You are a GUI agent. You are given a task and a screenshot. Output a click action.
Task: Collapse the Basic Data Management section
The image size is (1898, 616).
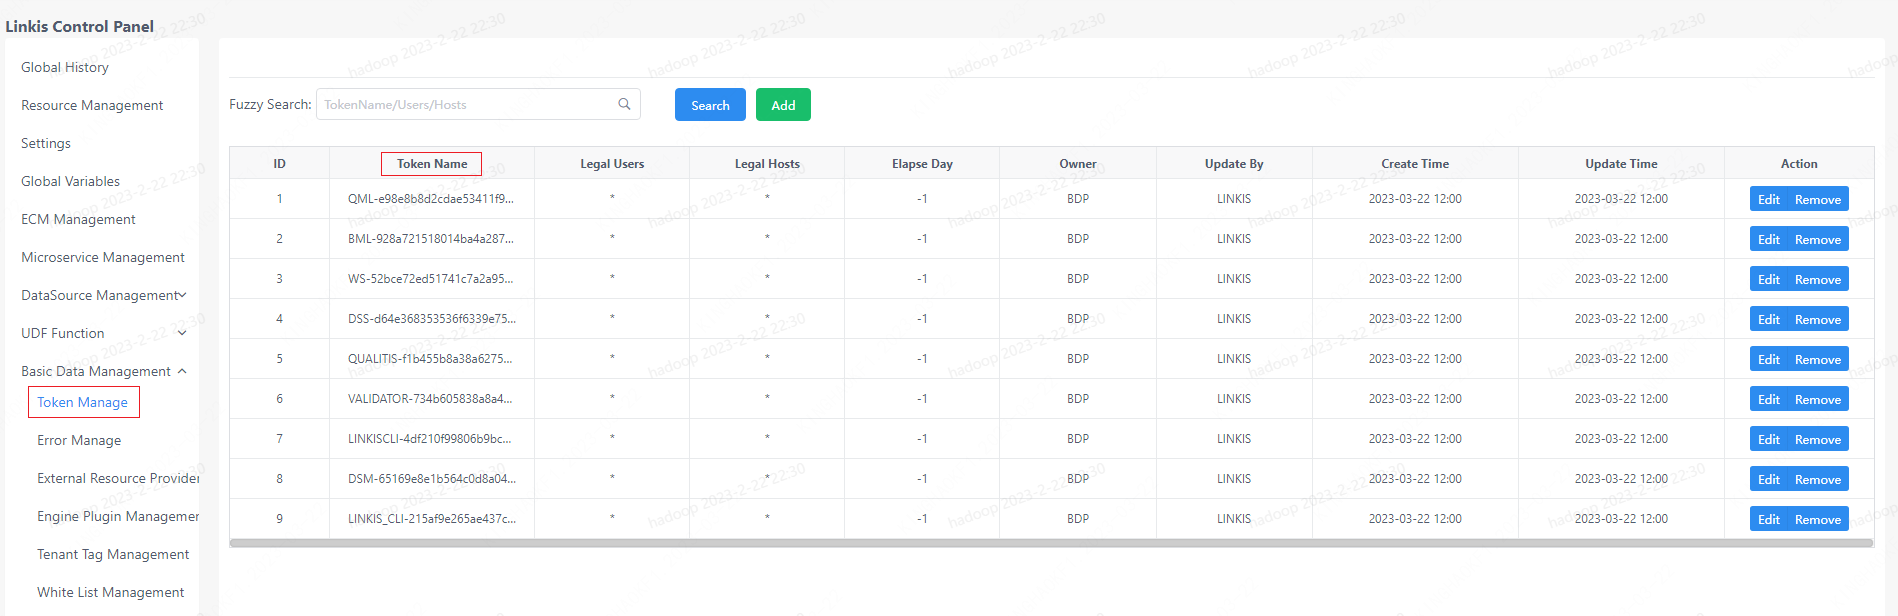click(182, 371)
